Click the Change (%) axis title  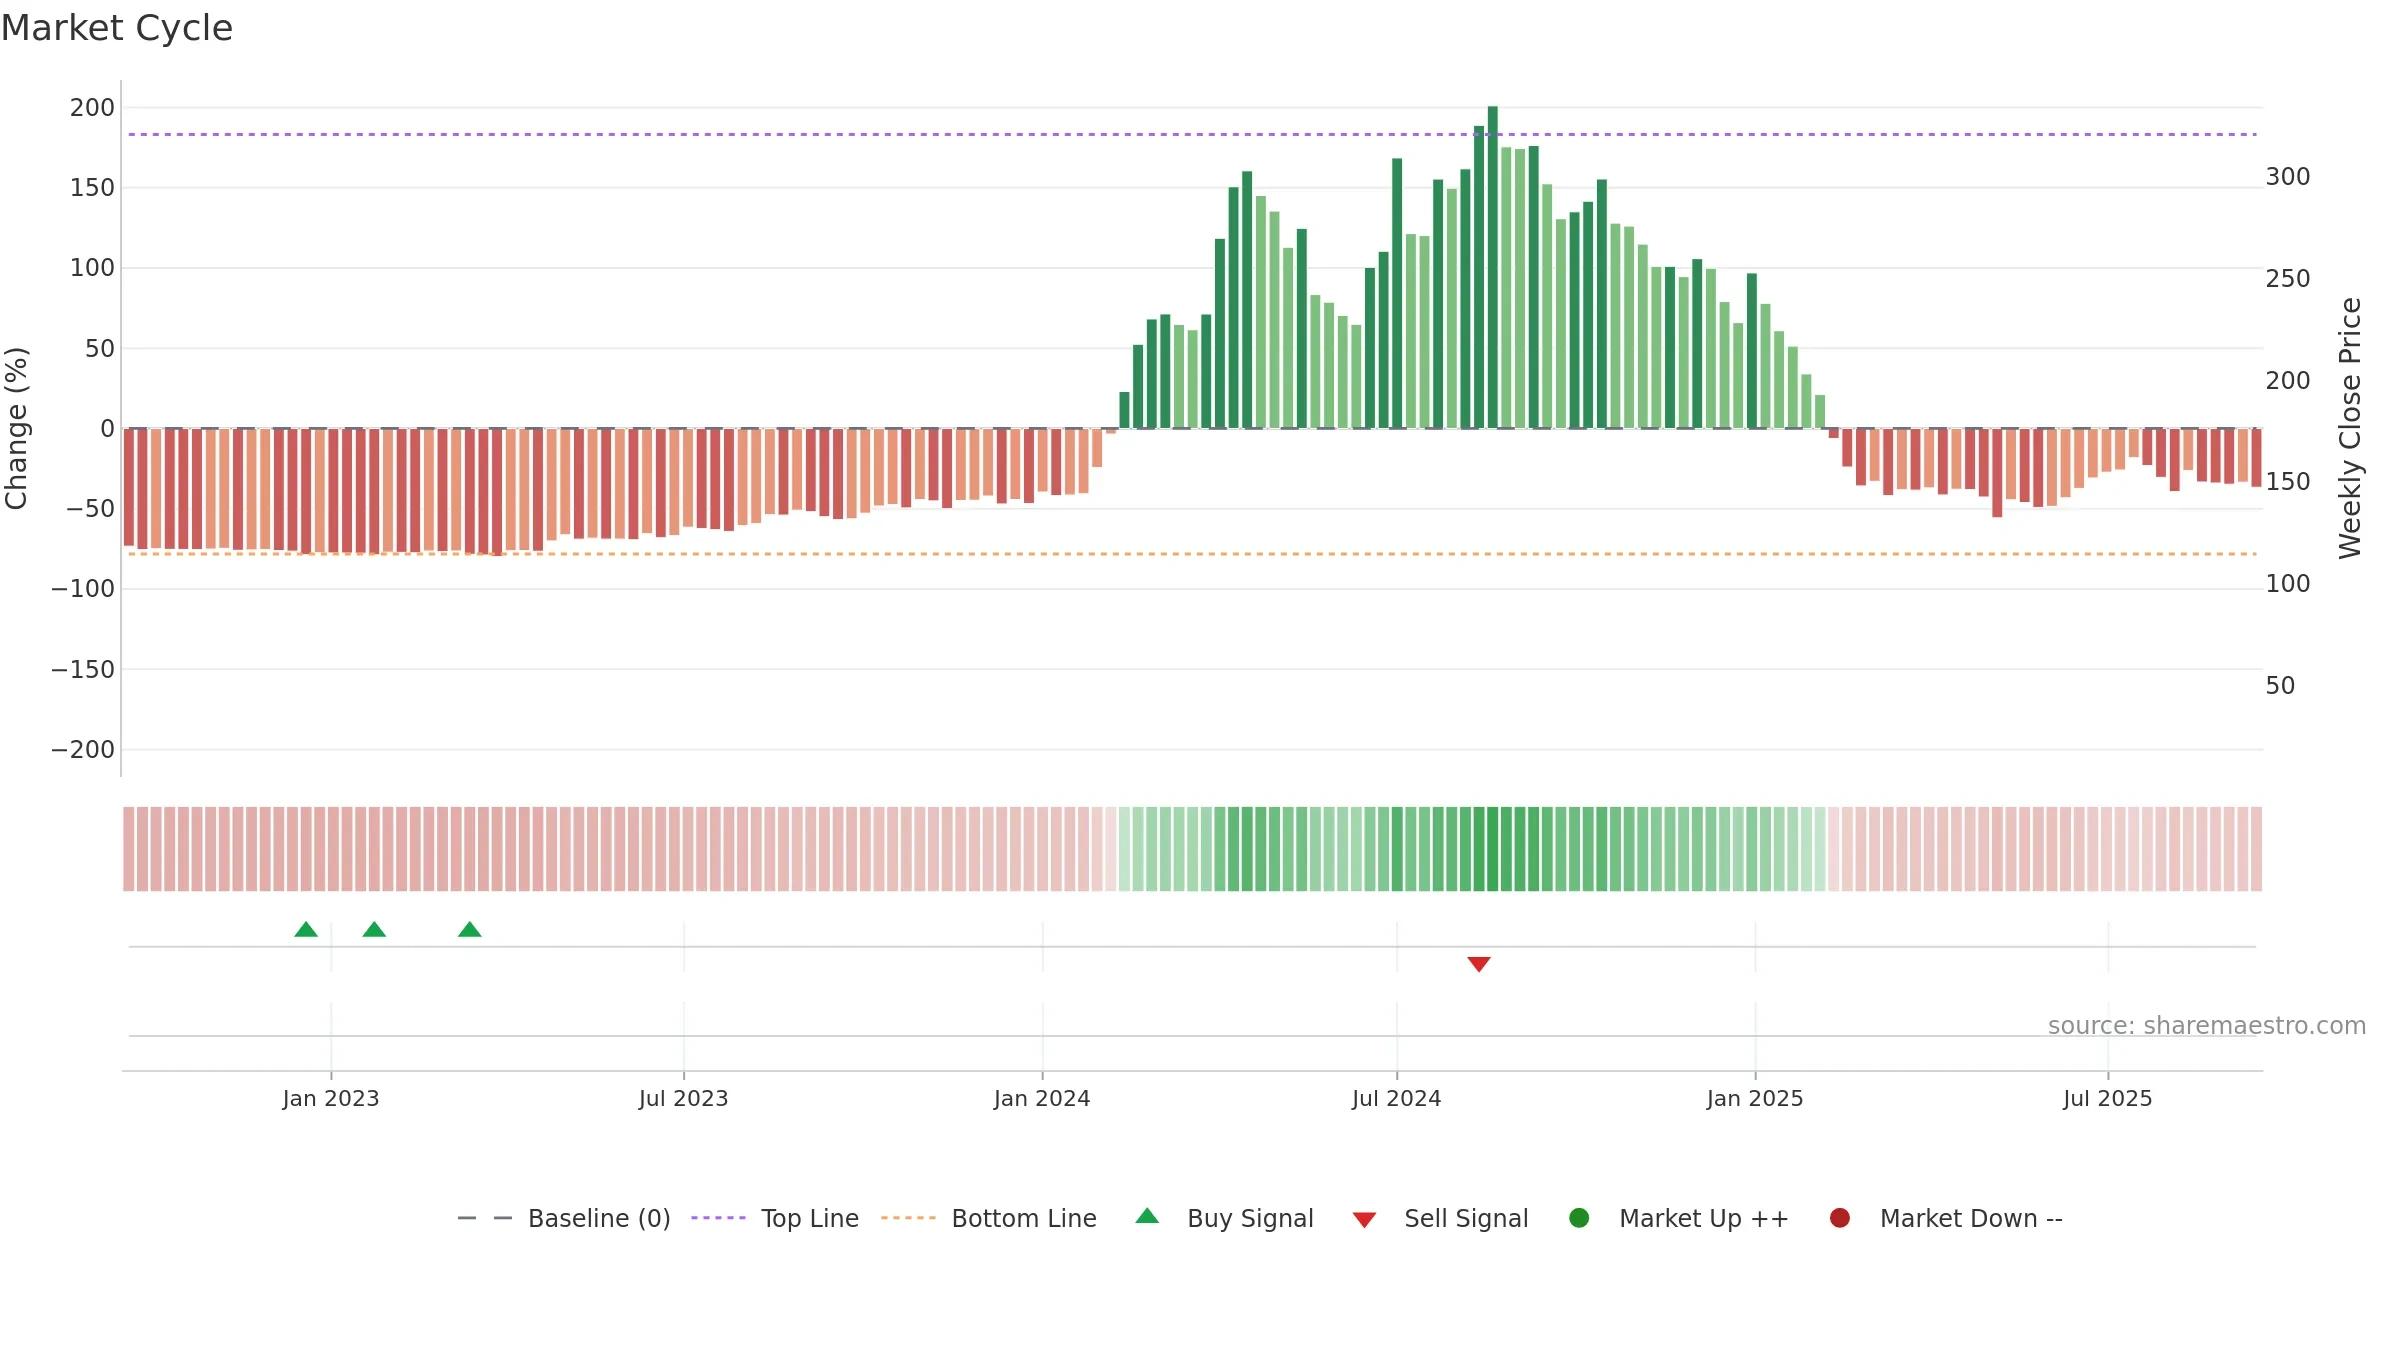16,428
